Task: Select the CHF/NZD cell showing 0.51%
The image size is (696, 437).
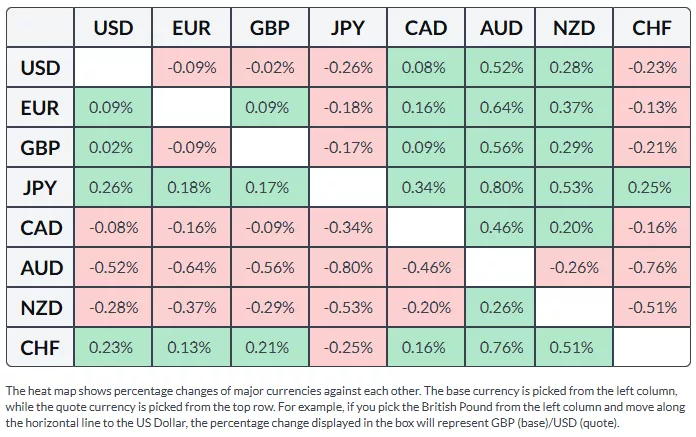Action: click(x=575, y=347)
